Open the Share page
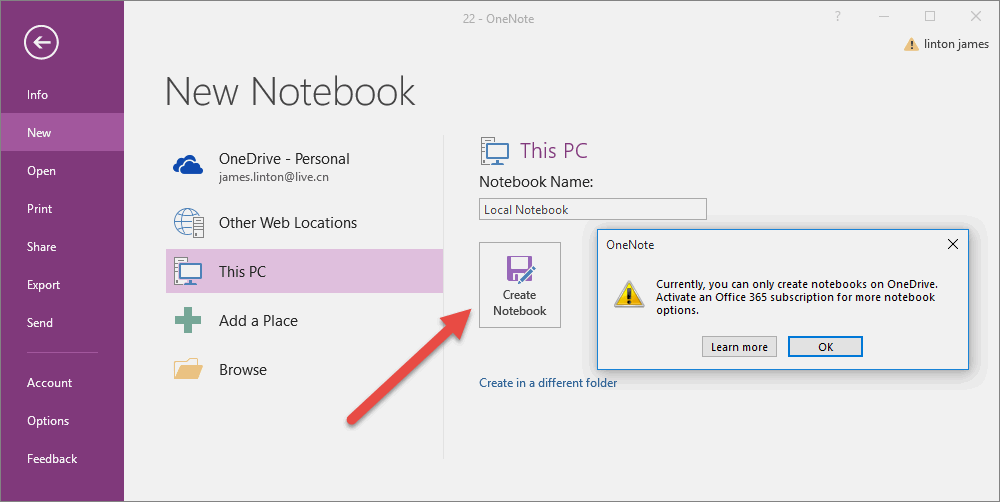 coord(42,247)
